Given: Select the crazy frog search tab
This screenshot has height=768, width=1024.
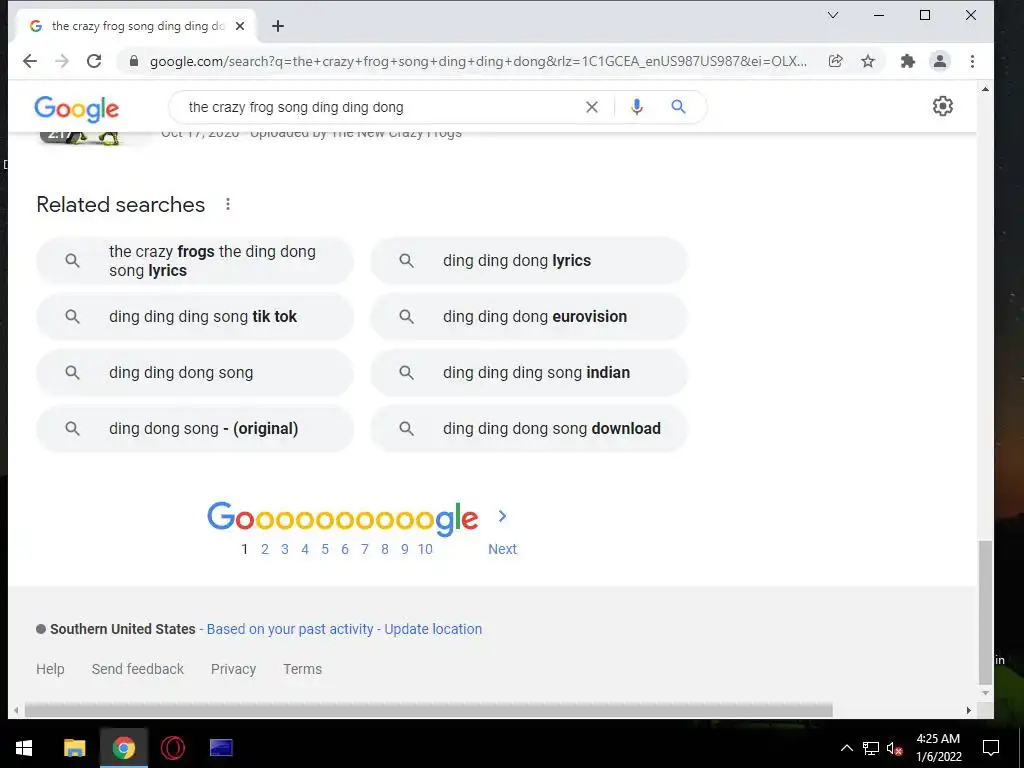Looking at the screenshot, I should 136,26.
